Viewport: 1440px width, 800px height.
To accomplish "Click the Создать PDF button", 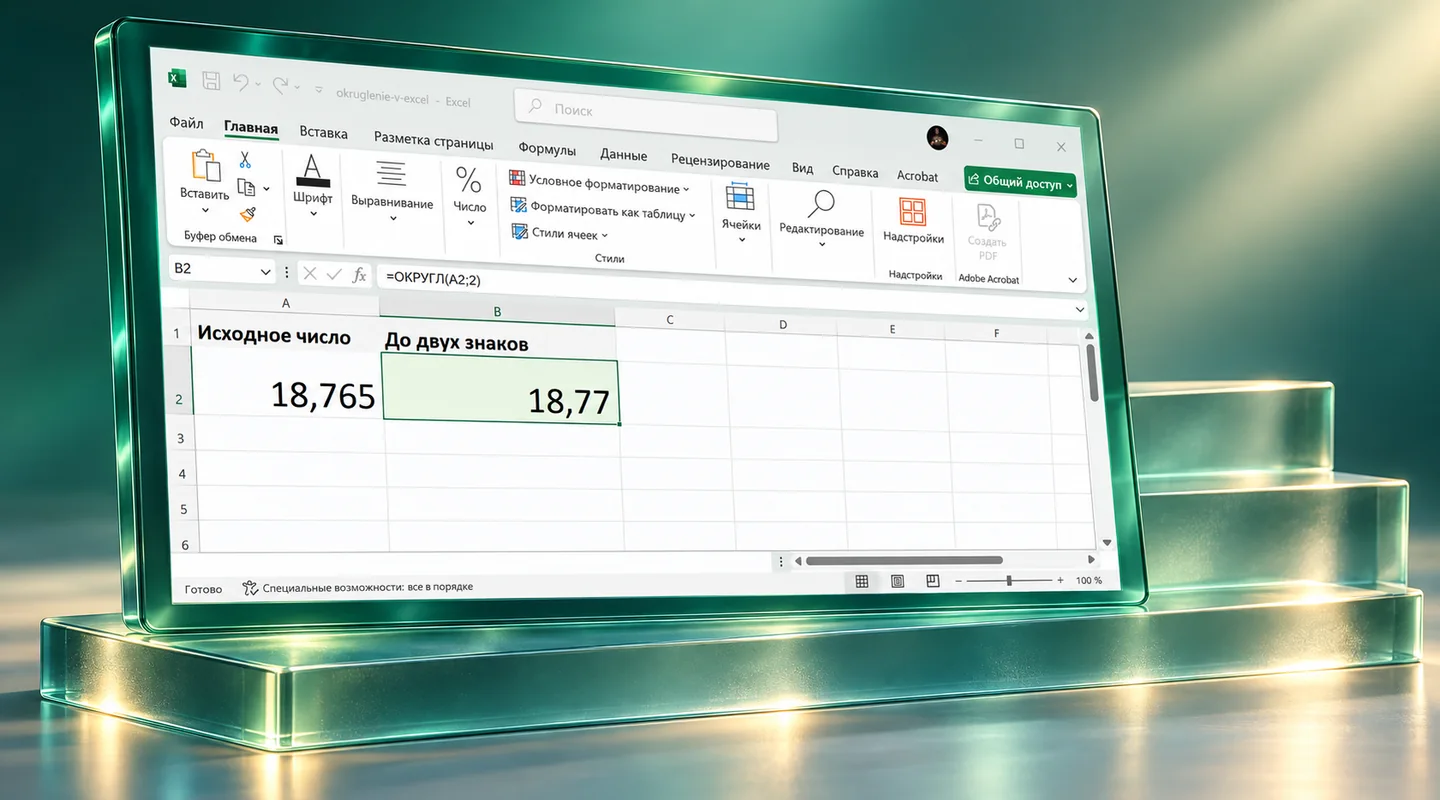I will pos(987,232).
